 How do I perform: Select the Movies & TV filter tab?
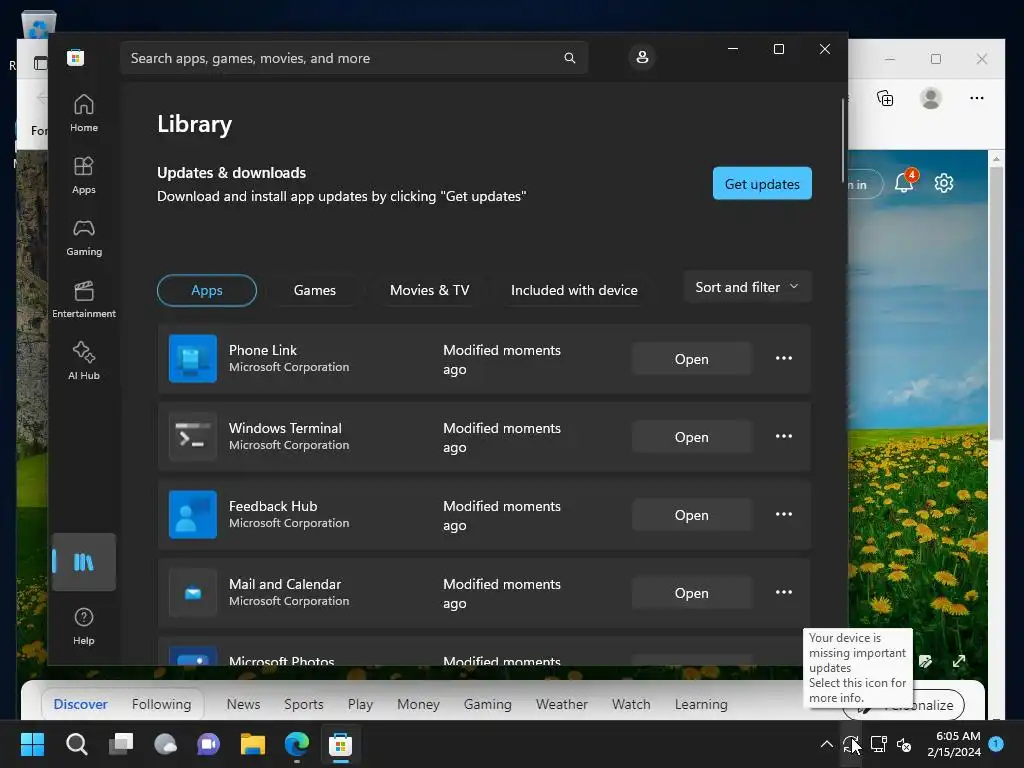pos(430,291)
